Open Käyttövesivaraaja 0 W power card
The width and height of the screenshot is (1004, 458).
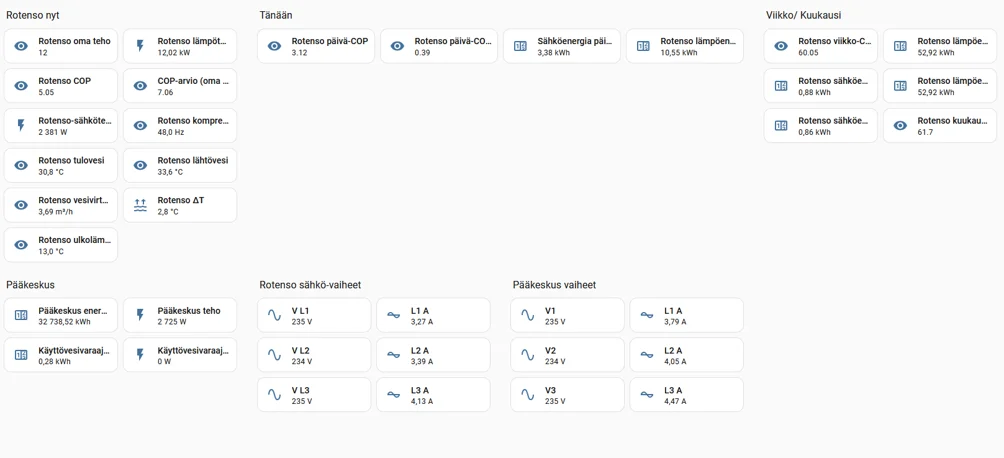[x=180, y=355]
